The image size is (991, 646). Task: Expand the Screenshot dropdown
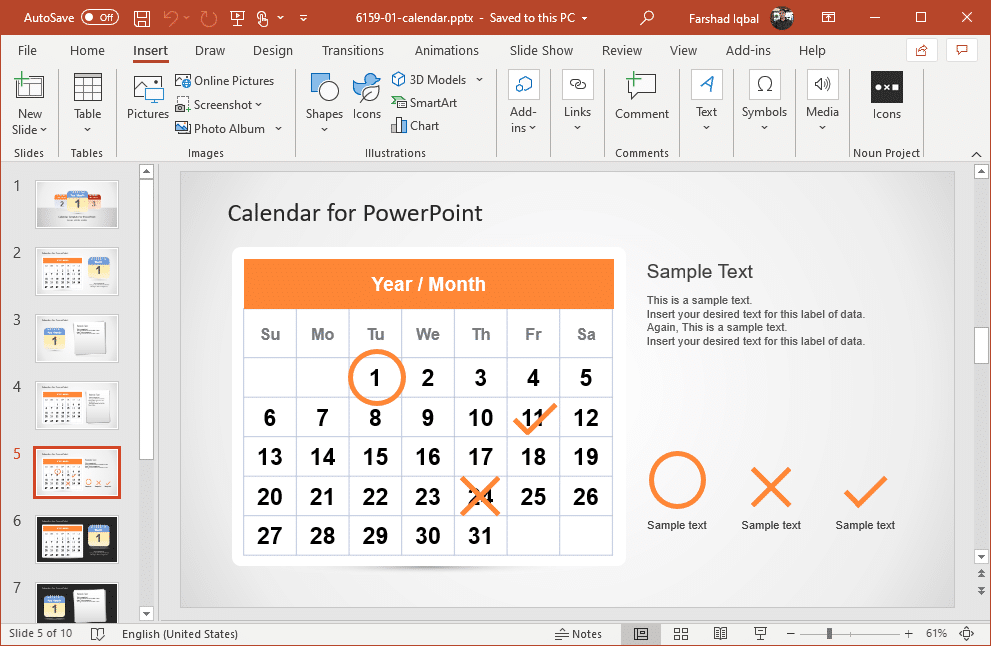(x=258, y=105)
